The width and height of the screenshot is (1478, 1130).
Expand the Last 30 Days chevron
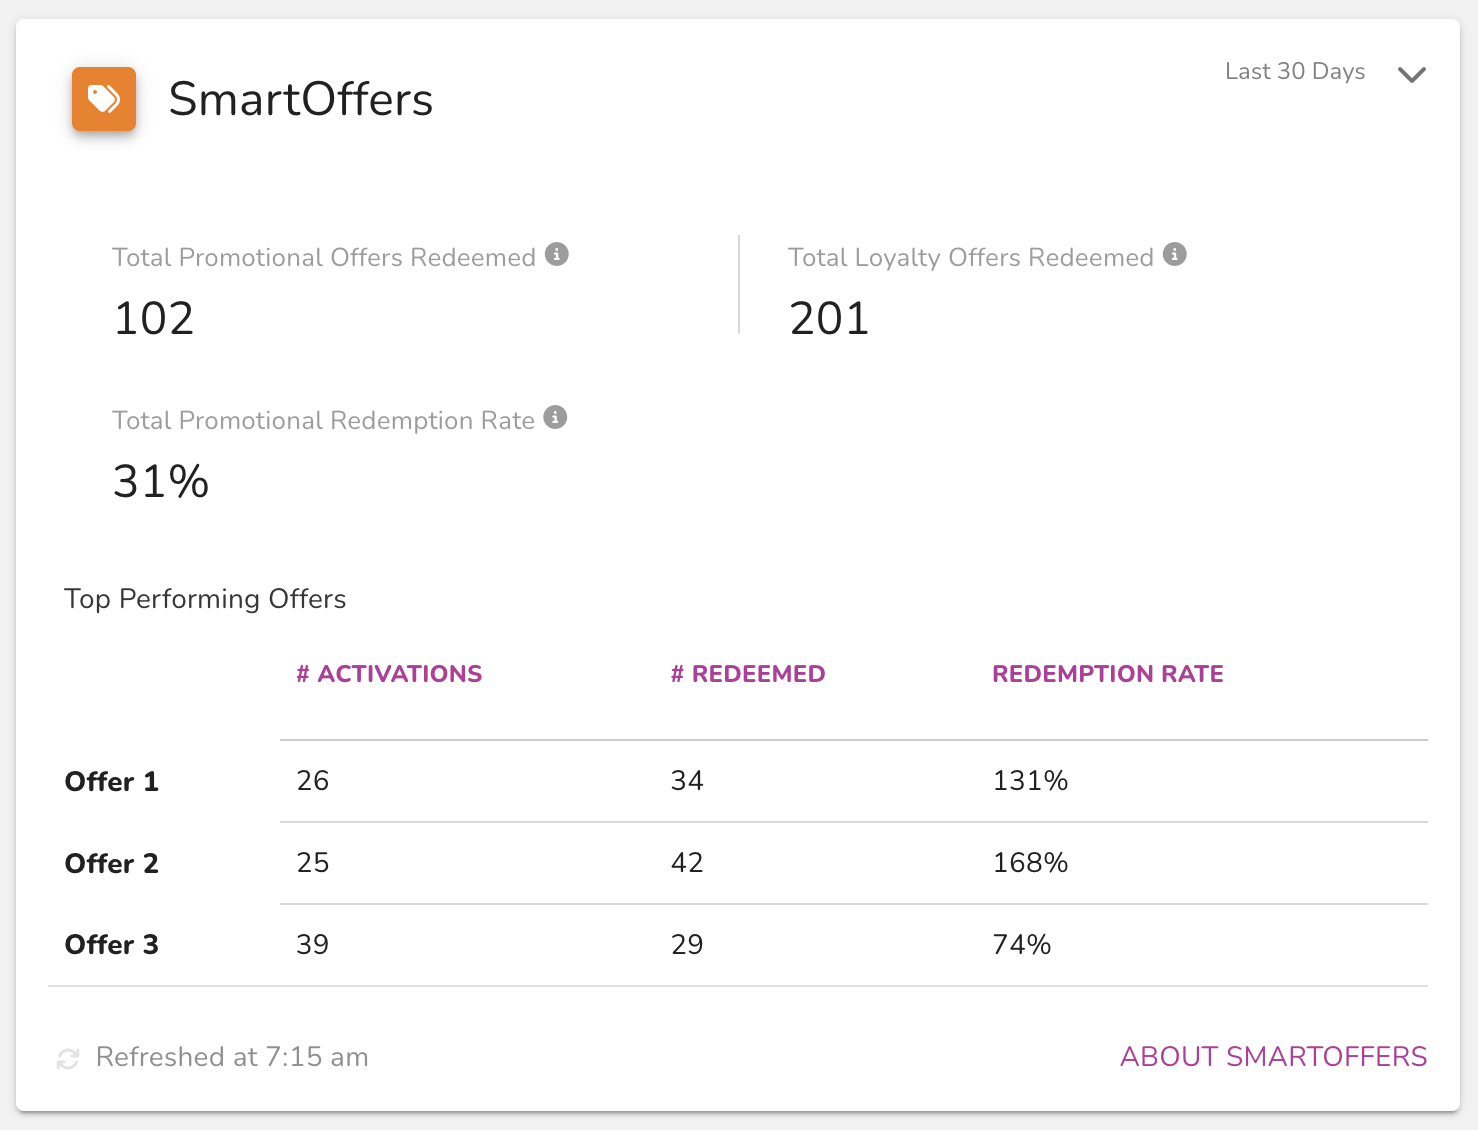[1411, 74]
